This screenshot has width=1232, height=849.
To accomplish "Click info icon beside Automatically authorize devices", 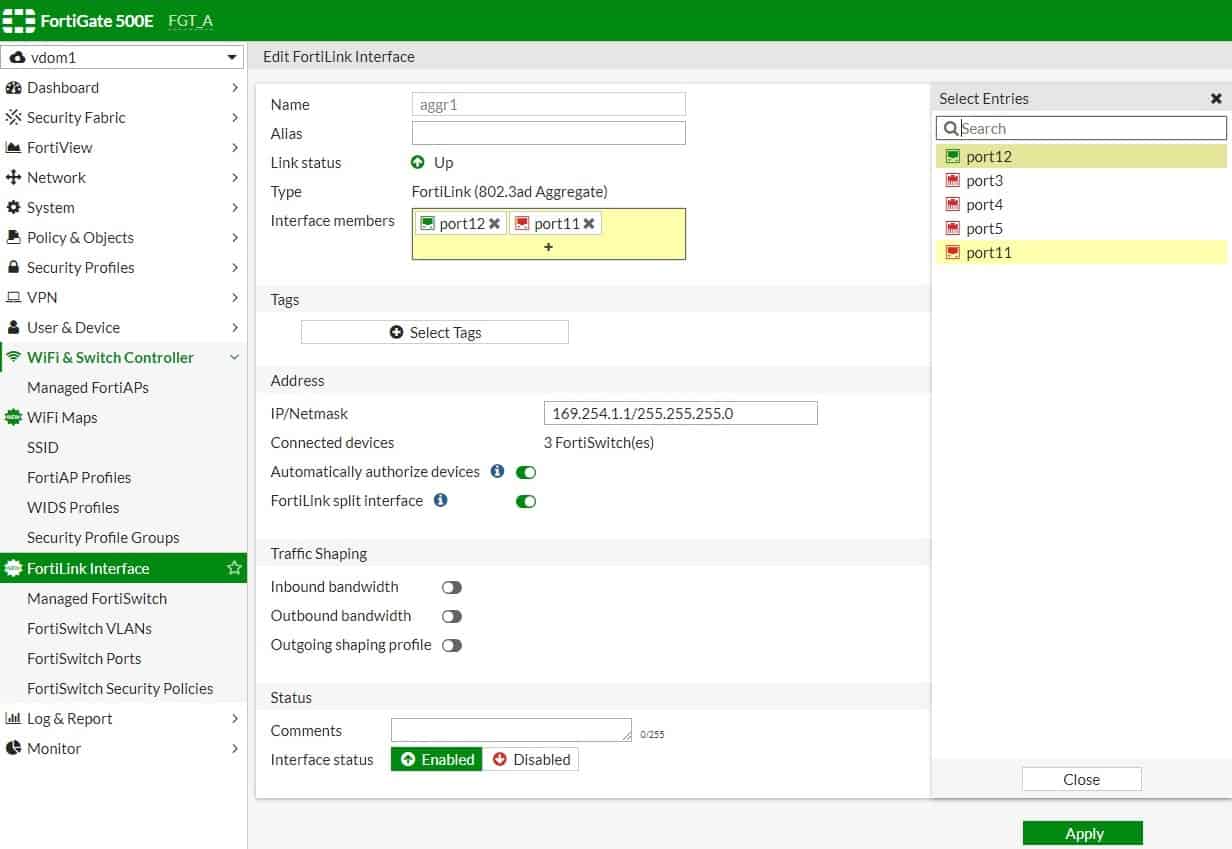I will point(497,471).
